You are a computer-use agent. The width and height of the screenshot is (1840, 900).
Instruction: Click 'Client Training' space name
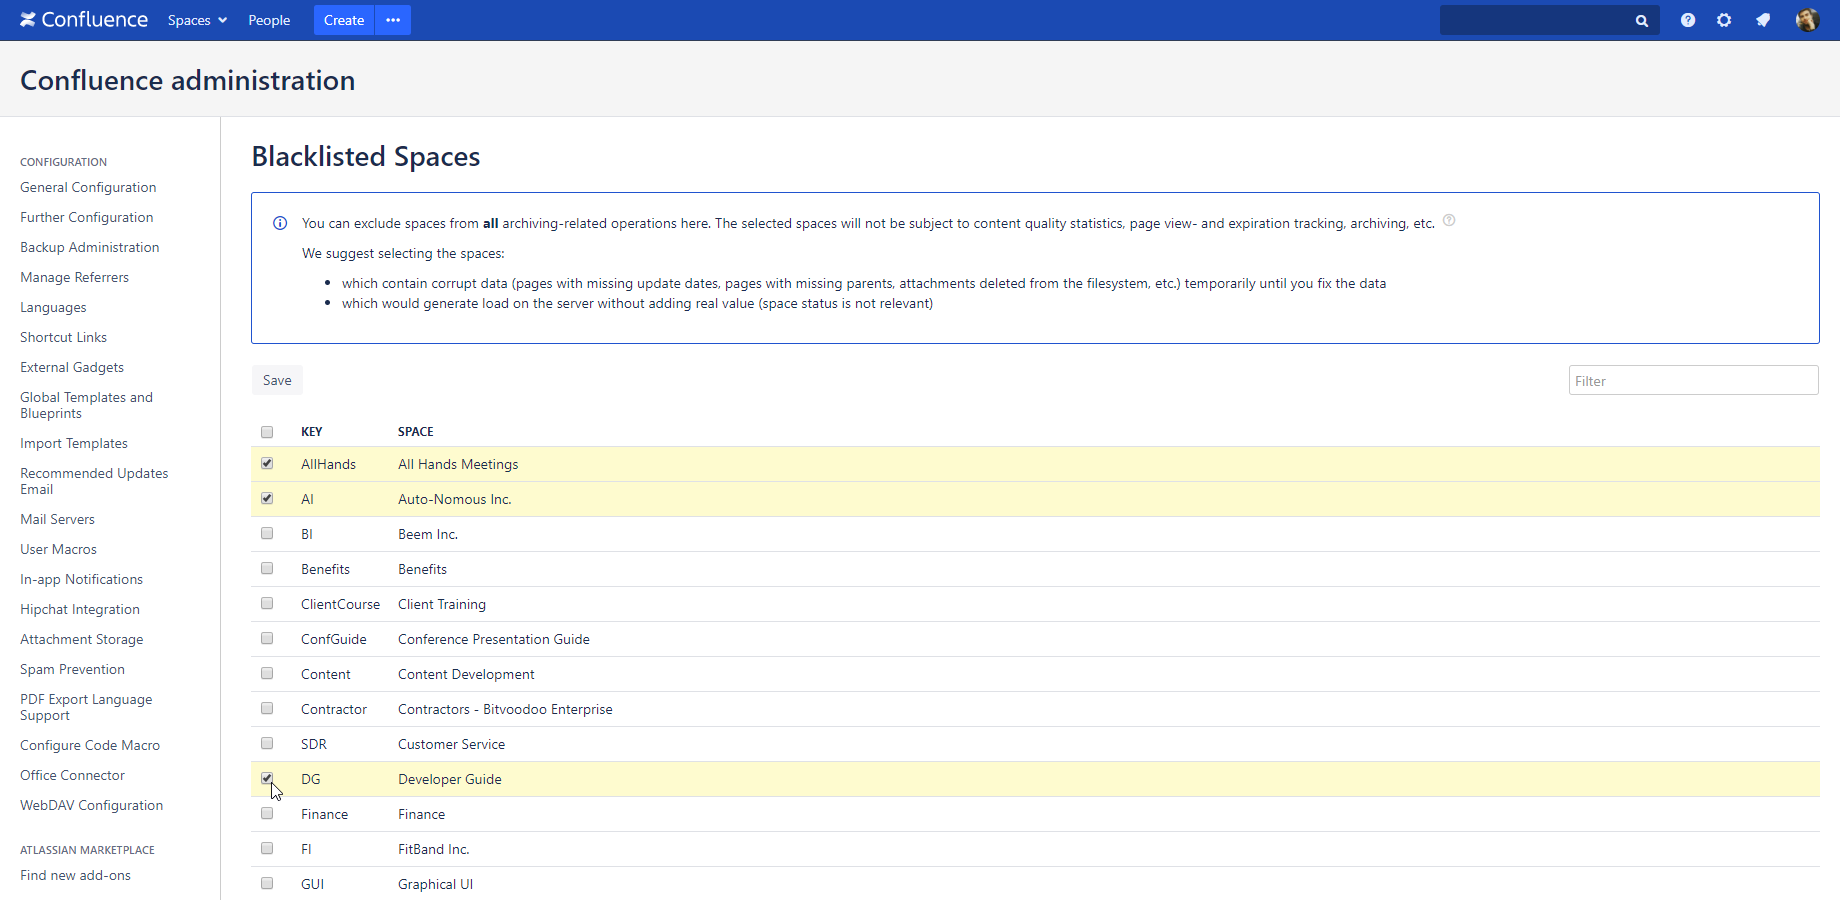pyautogui.click(x=442, y=604)
